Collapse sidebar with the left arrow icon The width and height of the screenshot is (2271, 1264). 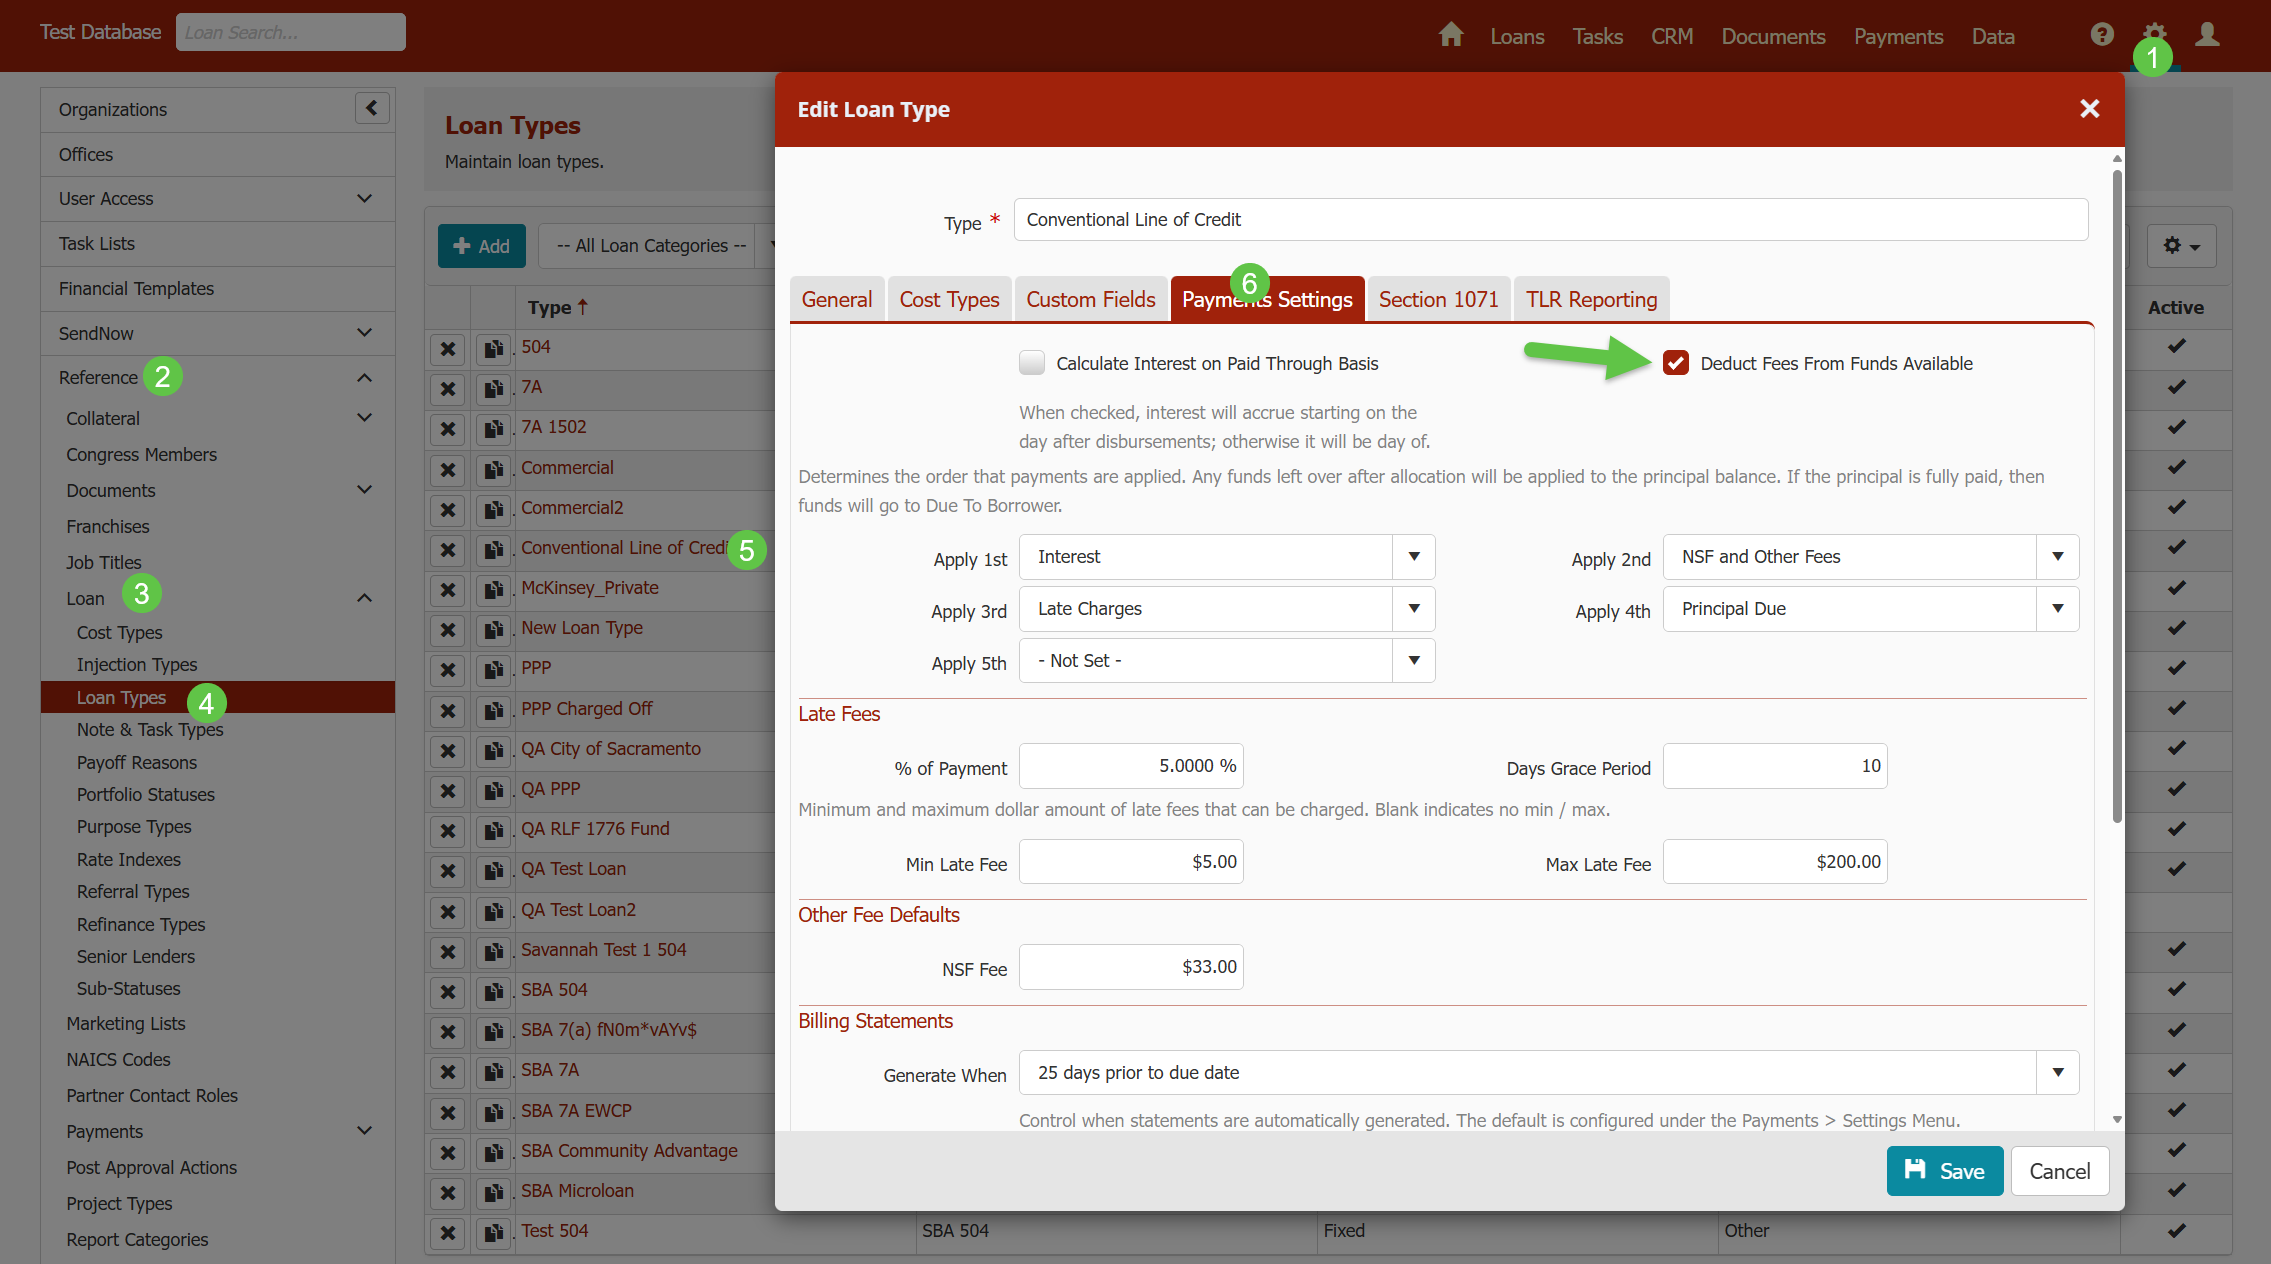click(x=372, y=108)
